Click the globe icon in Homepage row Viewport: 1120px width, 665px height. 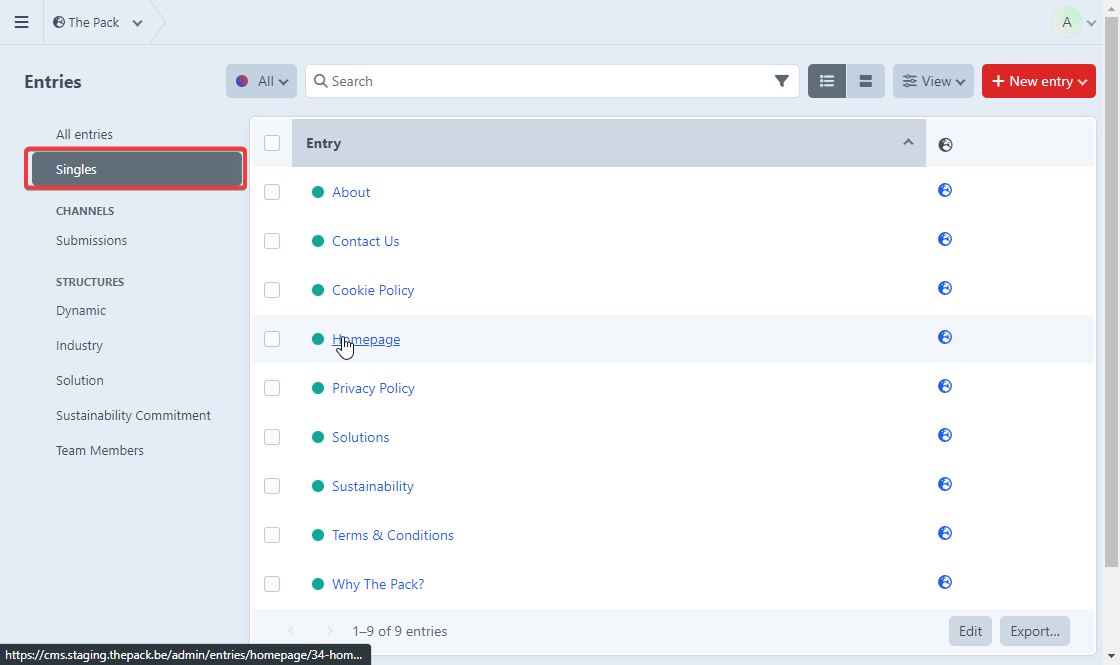[x=945, y=337]
